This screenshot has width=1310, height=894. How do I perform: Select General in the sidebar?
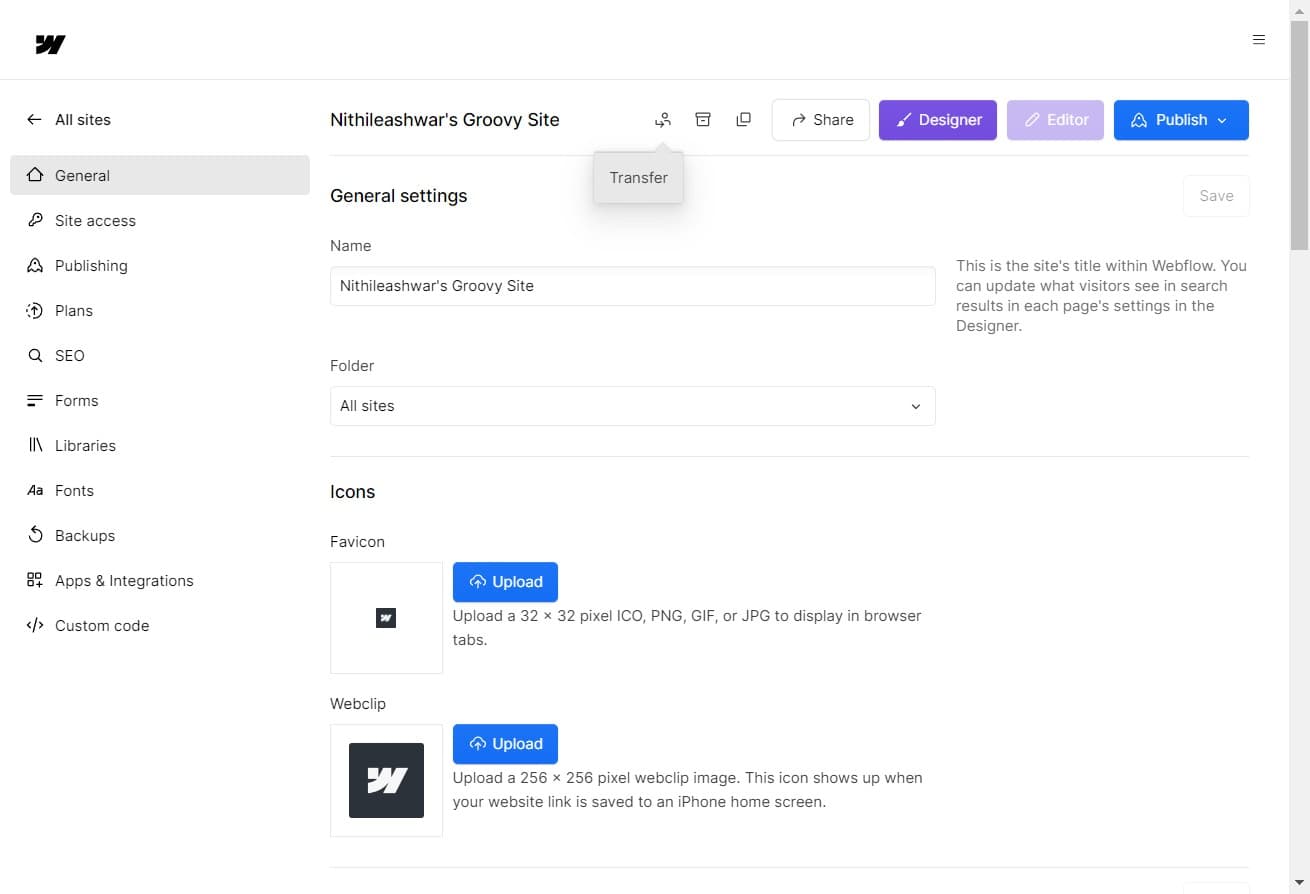coord(82,175)
